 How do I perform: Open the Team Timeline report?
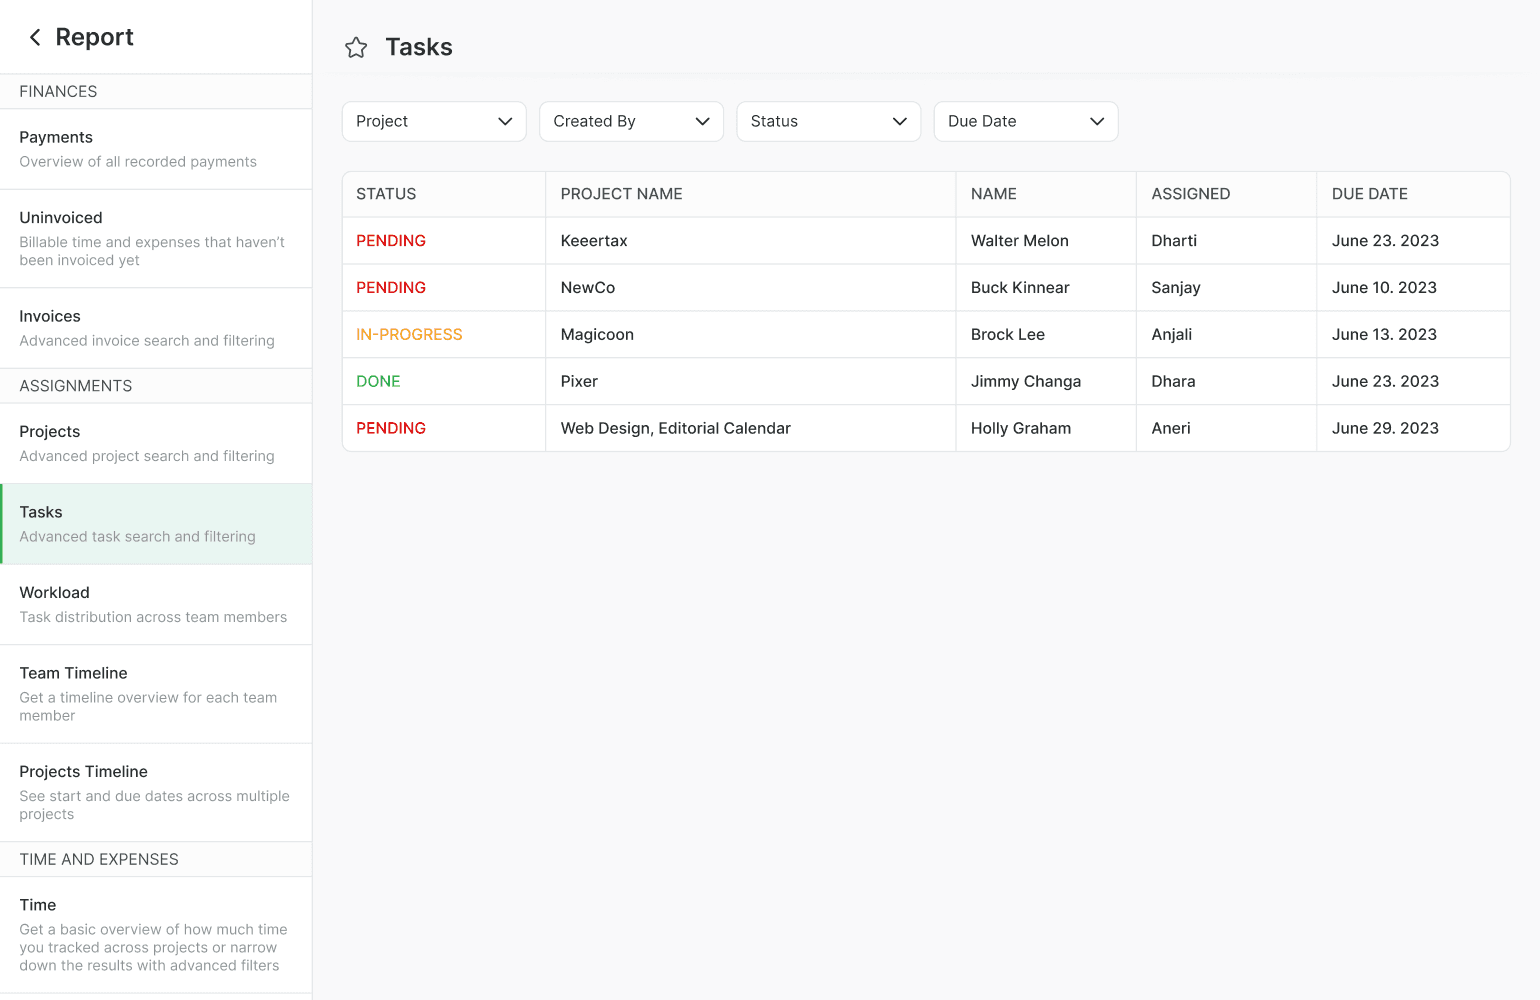[156, 693]
